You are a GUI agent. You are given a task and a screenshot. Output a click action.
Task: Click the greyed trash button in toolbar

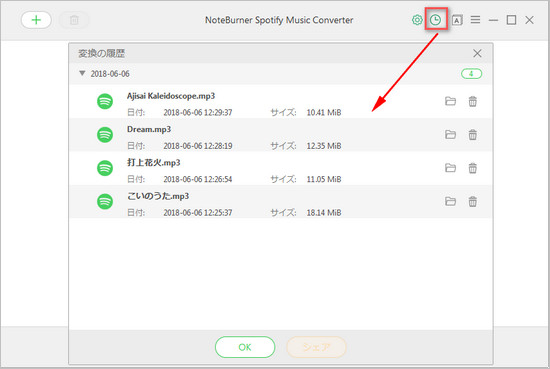tap(74, 20)
